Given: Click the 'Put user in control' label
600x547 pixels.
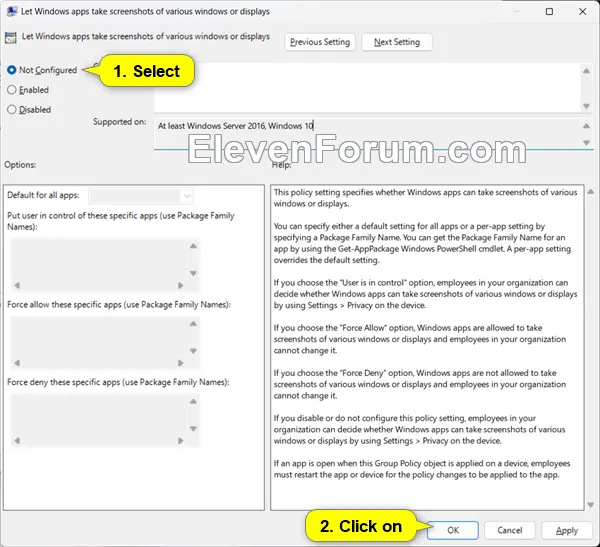Looking at the screenshot, I should [121, 221].
